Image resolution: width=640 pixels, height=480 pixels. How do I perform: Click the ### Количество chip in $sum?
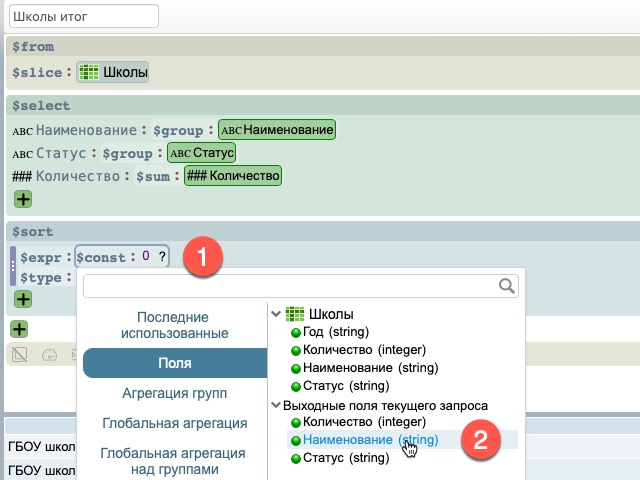click(x=232, y=176)
